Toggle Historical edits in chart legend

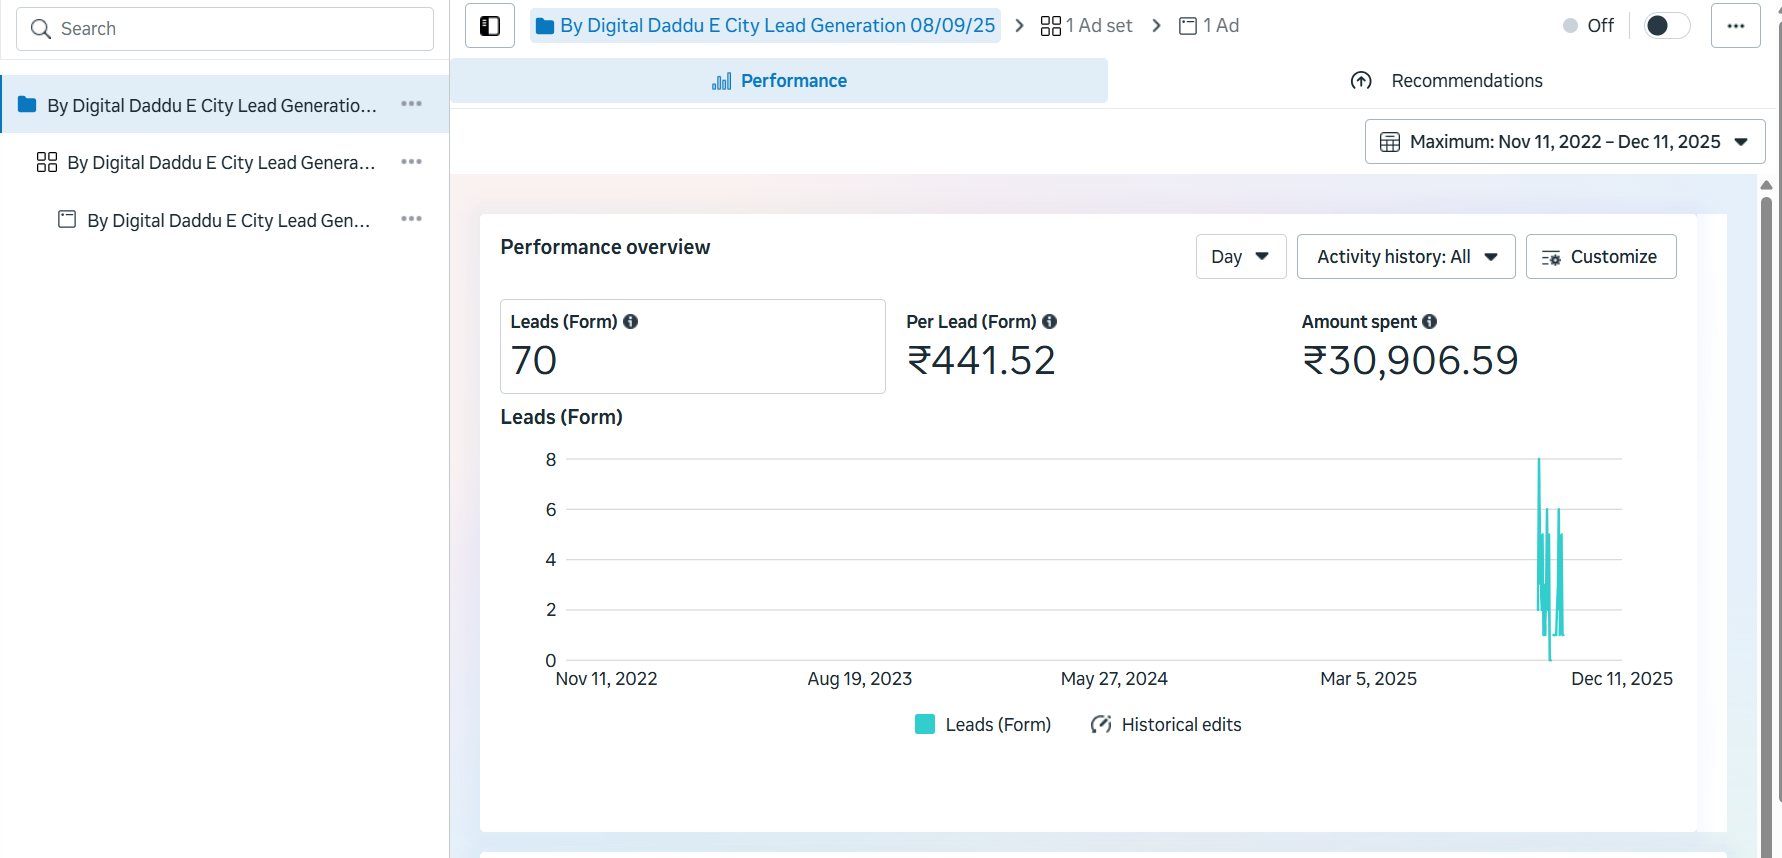point(1166,725)
